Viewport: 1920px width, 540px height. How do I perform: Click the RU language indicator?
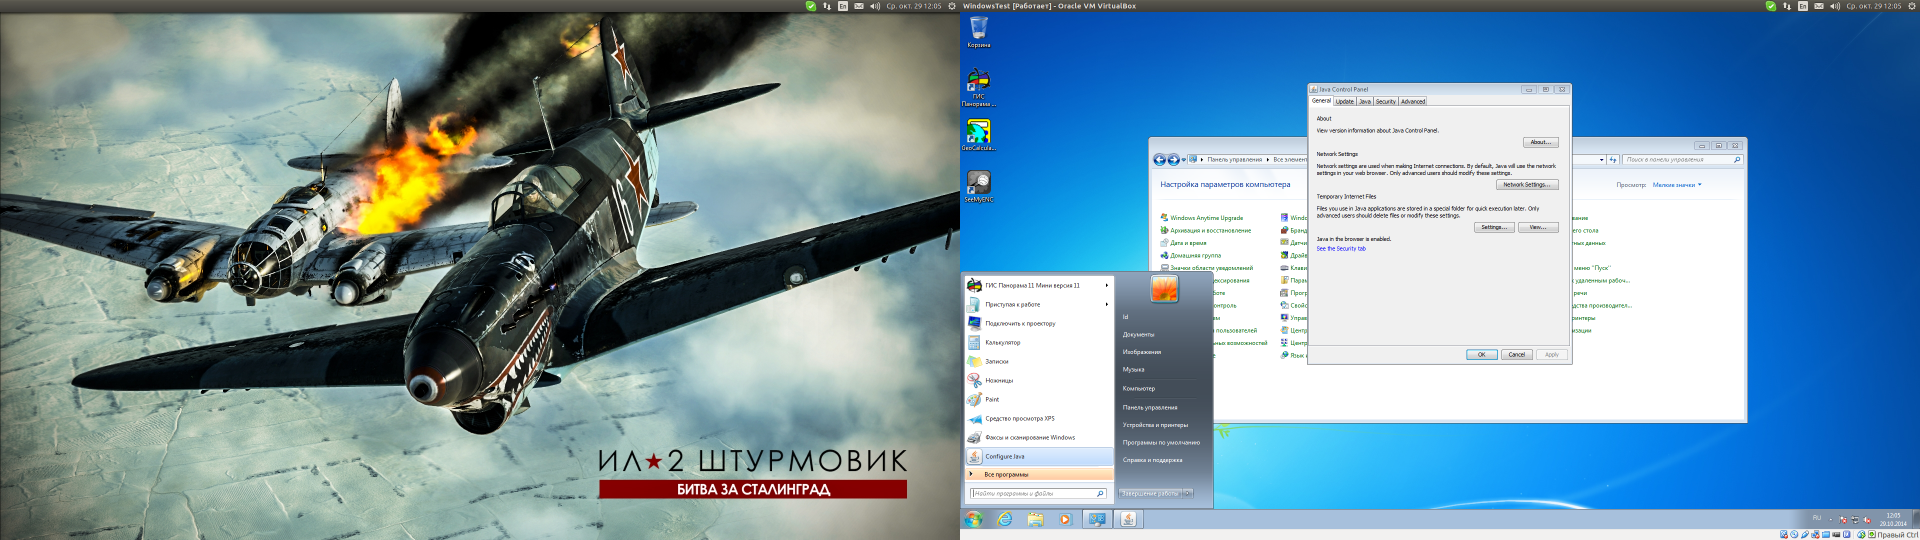click(x=1817, y=518)
